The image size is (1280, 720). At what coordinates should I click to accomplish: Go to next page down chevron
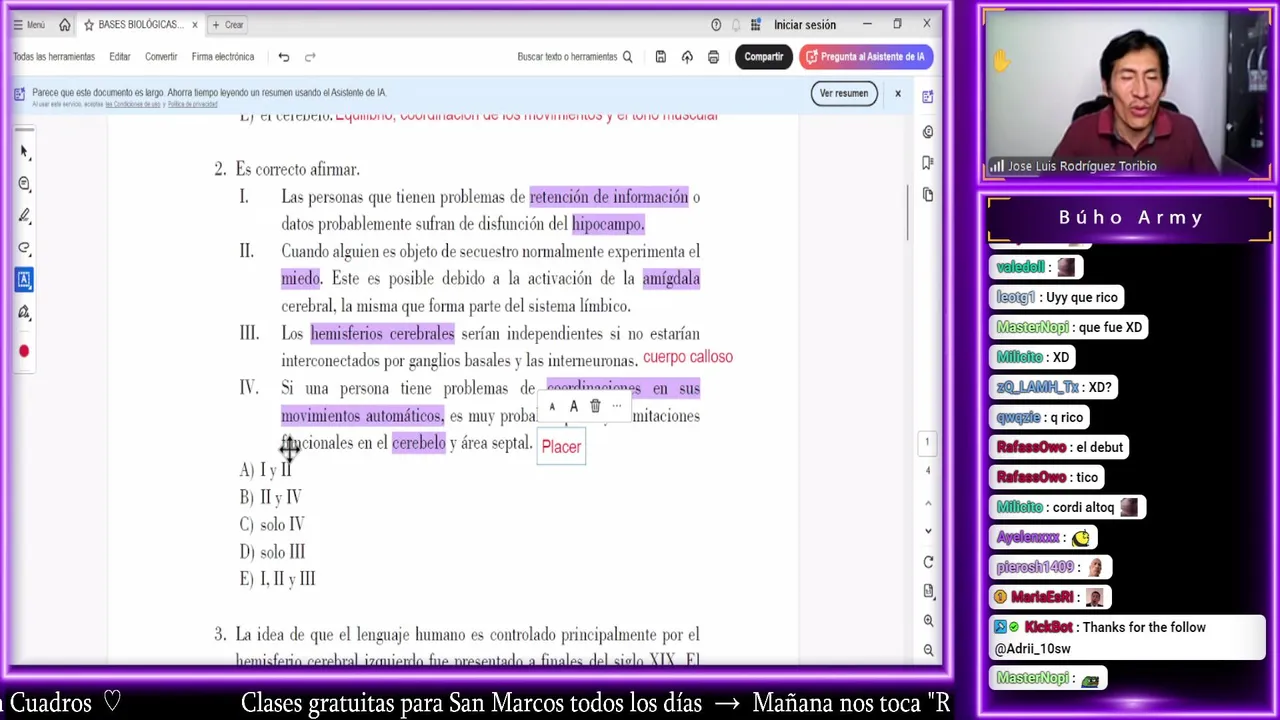coord(928,531)
